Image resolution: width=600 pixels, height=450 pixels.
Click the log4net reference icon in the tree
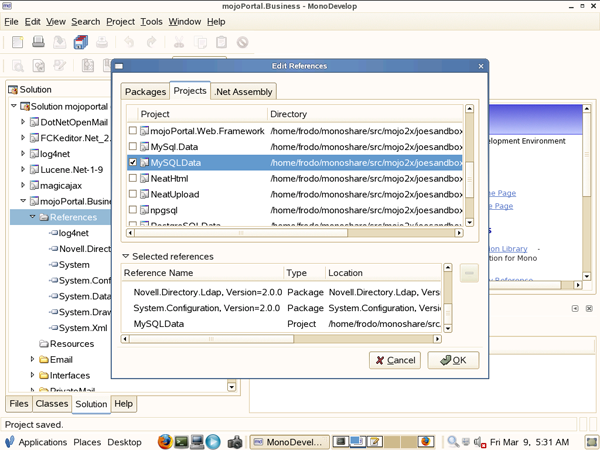[53, 233]
